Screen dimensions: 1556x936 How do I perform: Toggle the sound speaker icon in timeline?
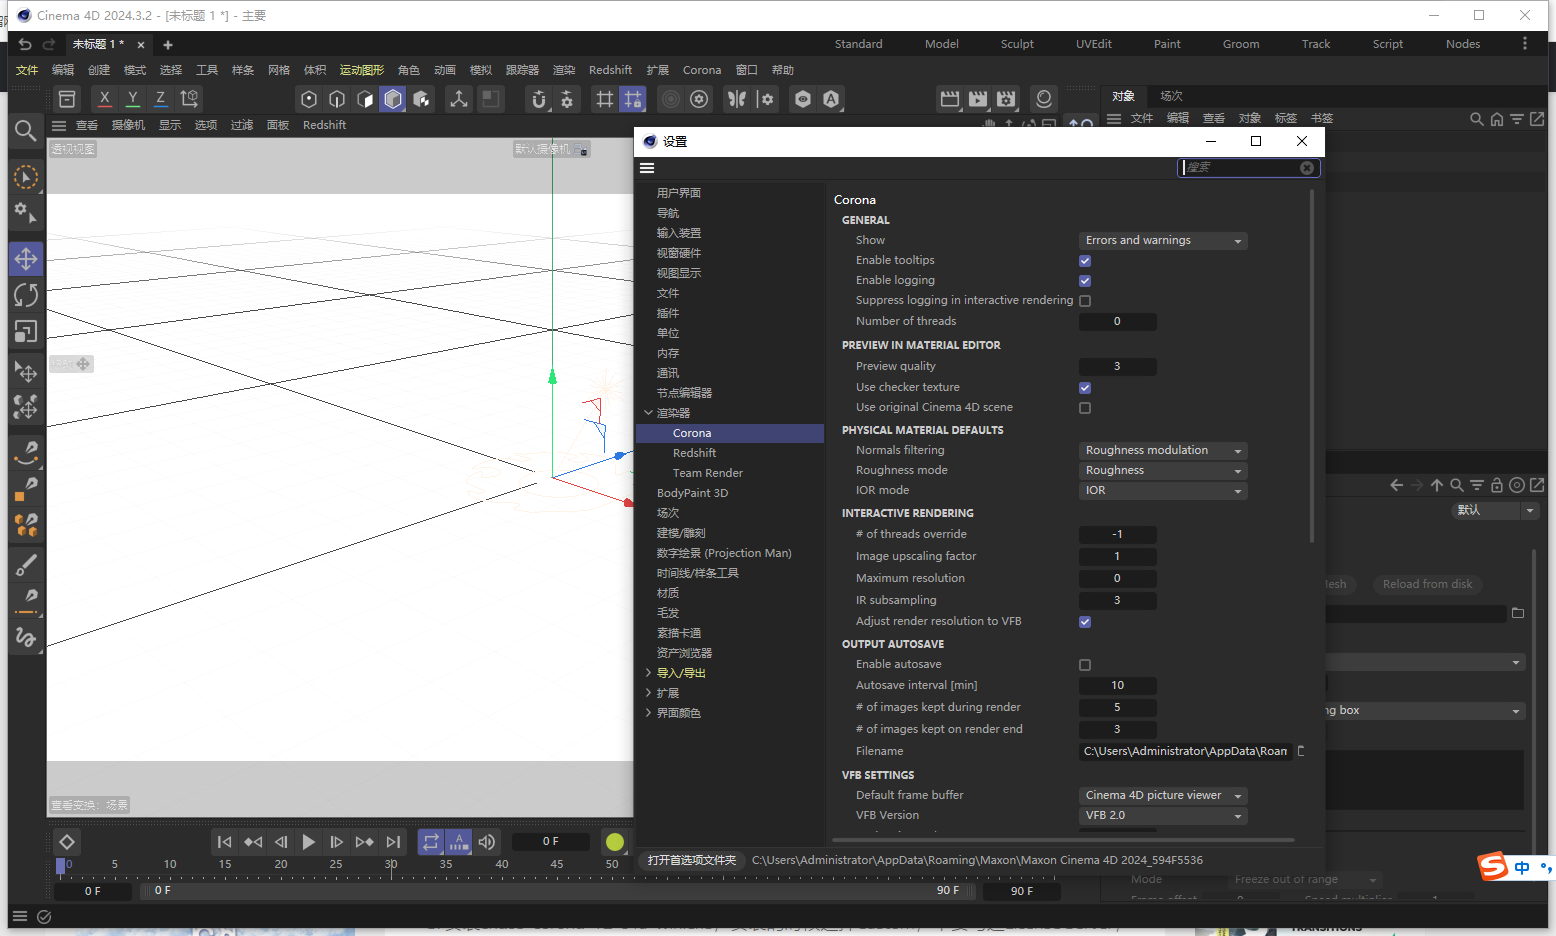[x=486, y=842]
